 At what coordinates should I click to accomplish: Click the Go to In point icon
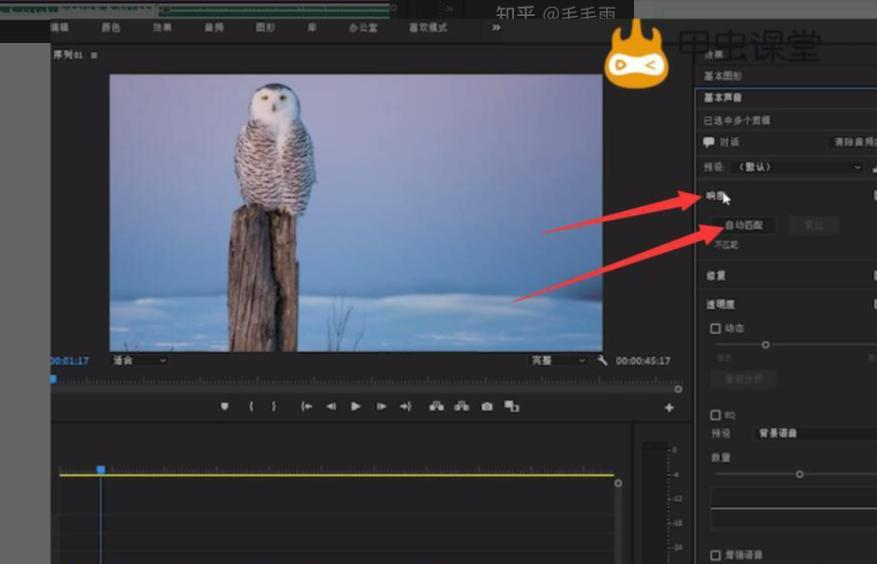pos(306,406)
